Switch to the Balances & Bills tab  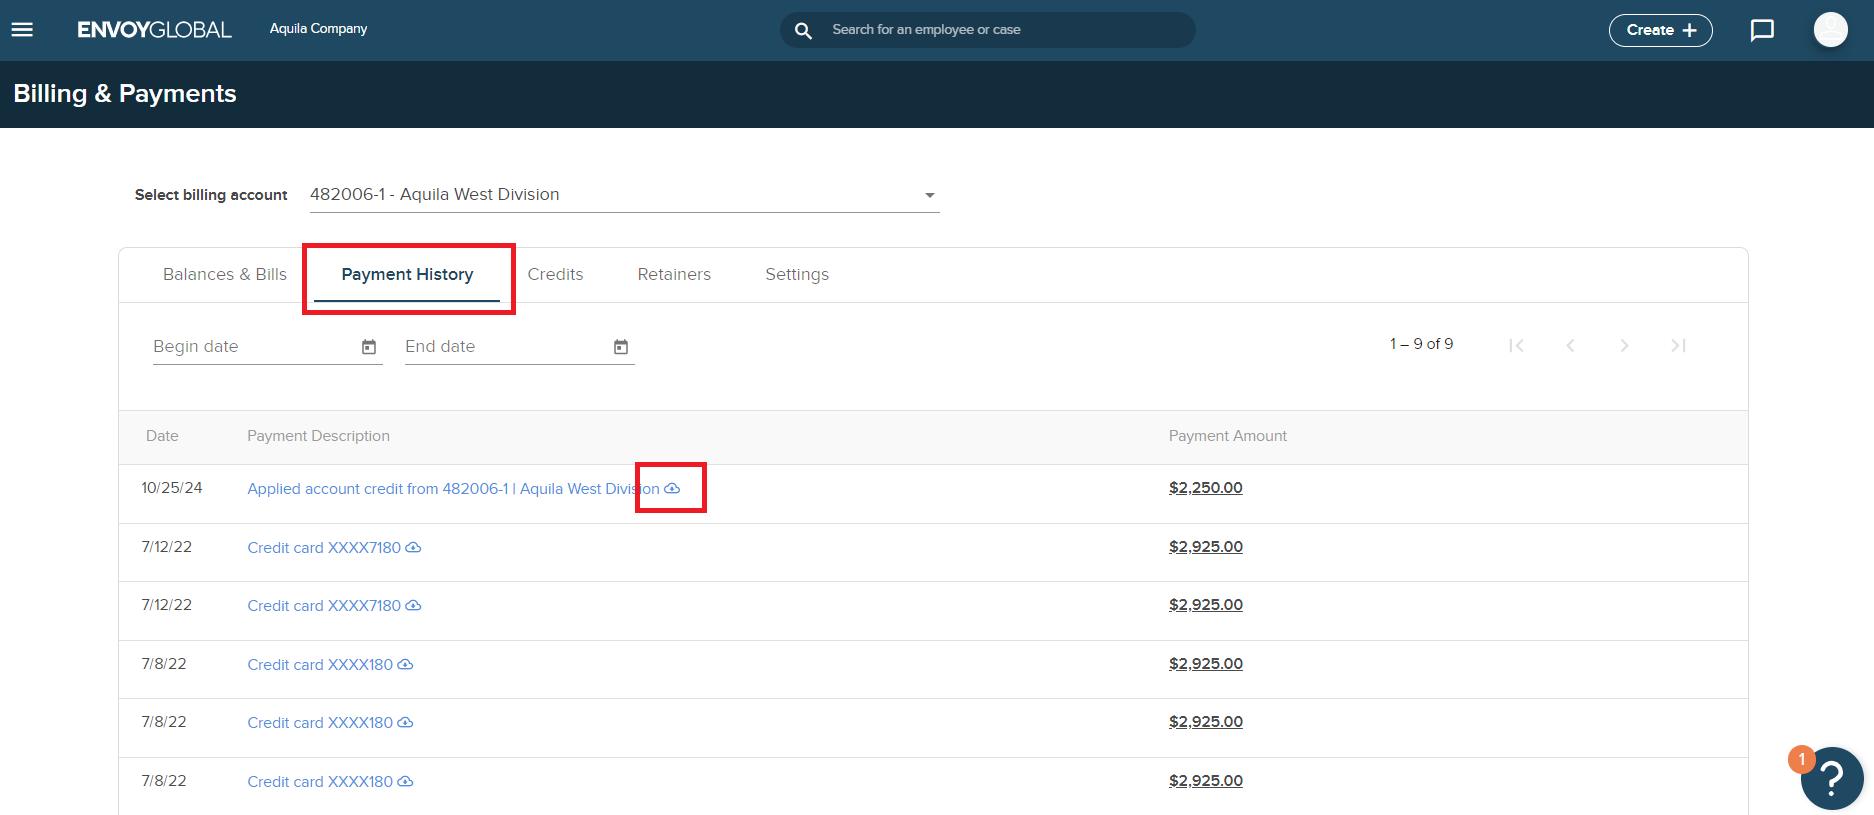(x=225, y=274)
